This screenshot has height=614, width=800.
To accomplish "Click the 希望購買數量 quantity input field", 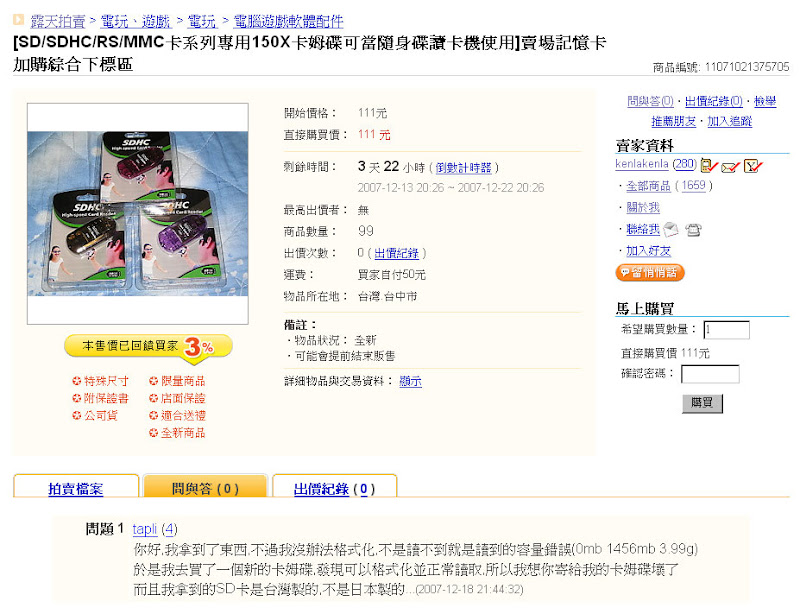I will (x=727, y=330).
